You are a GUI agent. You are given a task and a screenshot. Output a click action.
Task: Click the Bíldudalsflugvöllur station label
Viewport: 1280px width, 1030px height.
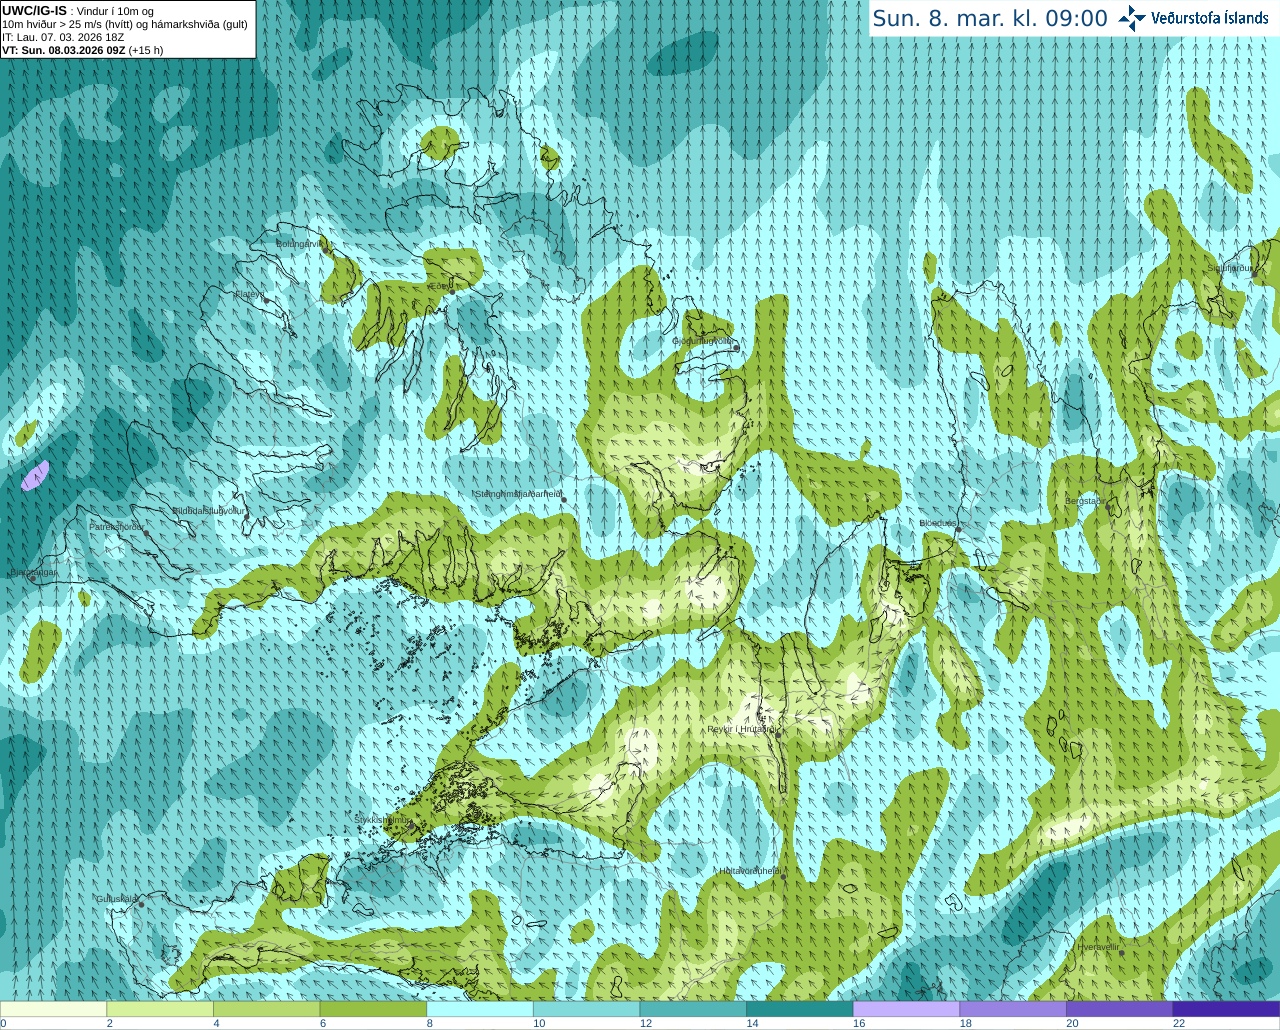208,510
